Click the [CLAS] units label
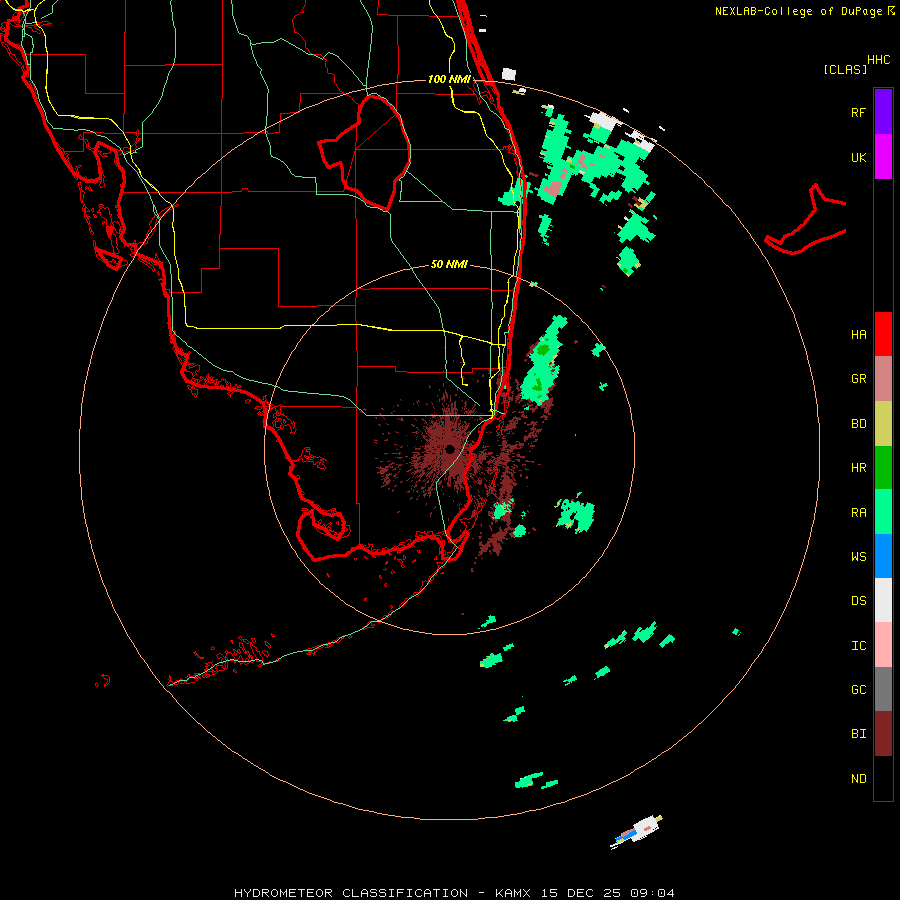 [845, 69]
